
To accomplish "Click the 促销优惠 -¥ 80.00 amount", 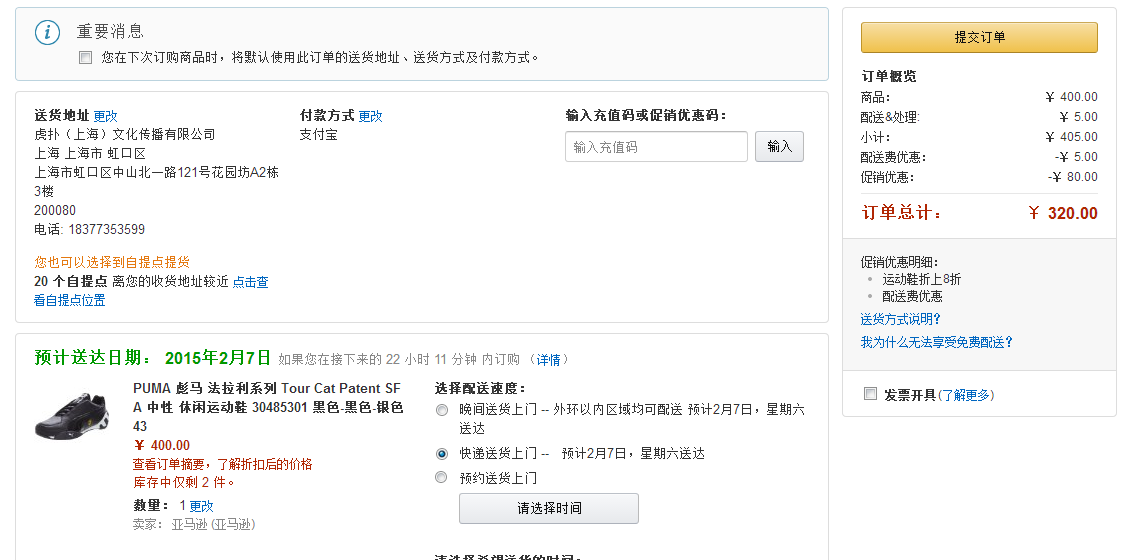I will coord(1073,177).
